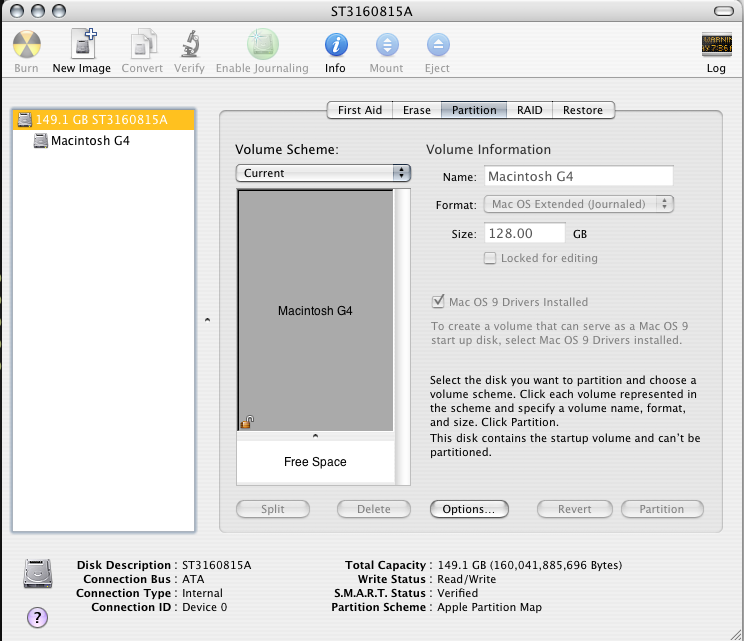Click the Connection ID Device 0 value
Screen dimensions: 744x641
click(205, 607)
